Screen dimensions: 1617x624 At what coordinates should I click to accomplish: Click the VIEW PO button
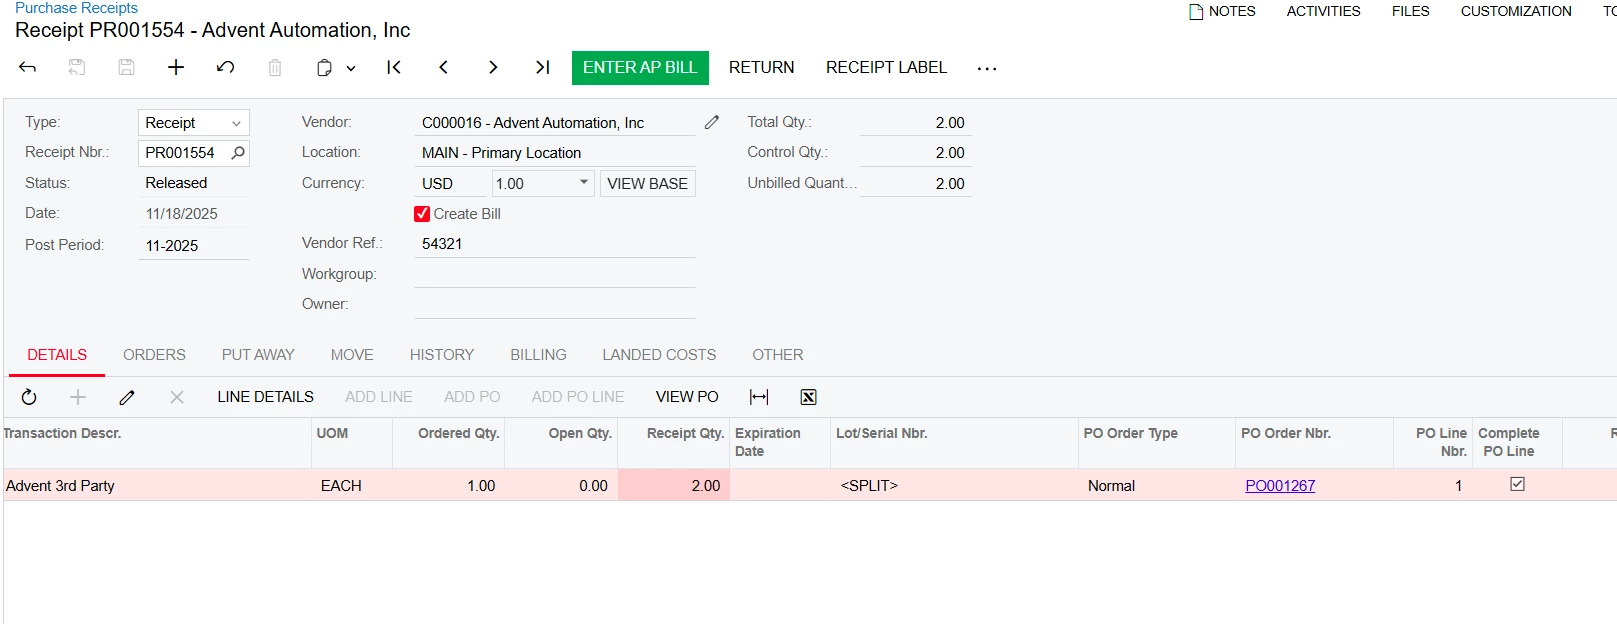tap(687, 397)
